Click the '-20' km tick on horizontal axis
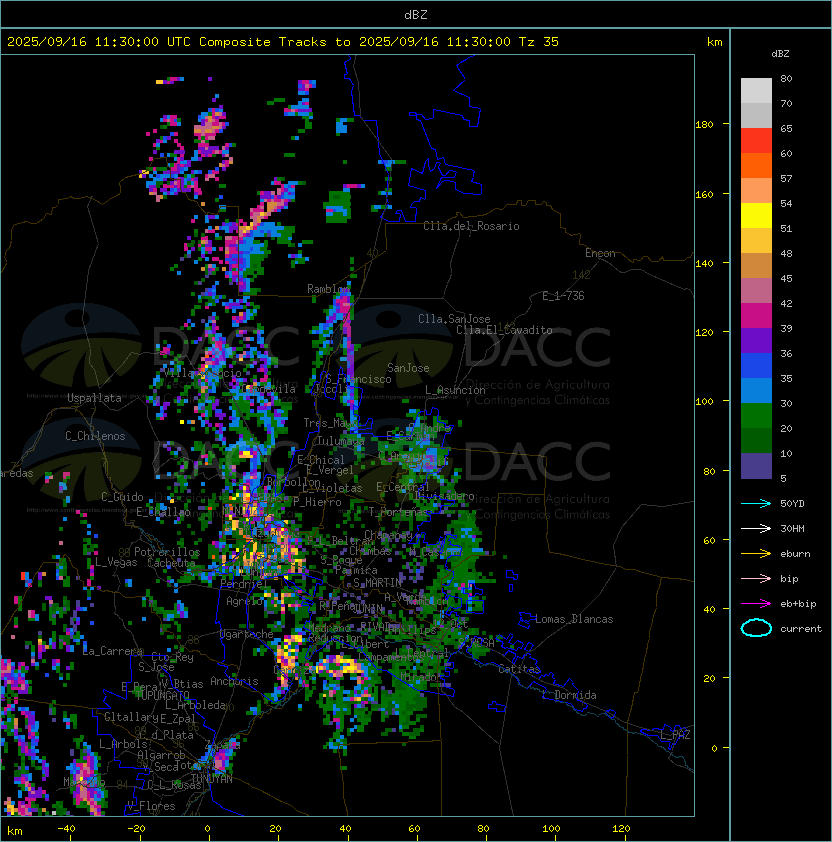This screenshot has width=832, height=842. click(136, 829)
